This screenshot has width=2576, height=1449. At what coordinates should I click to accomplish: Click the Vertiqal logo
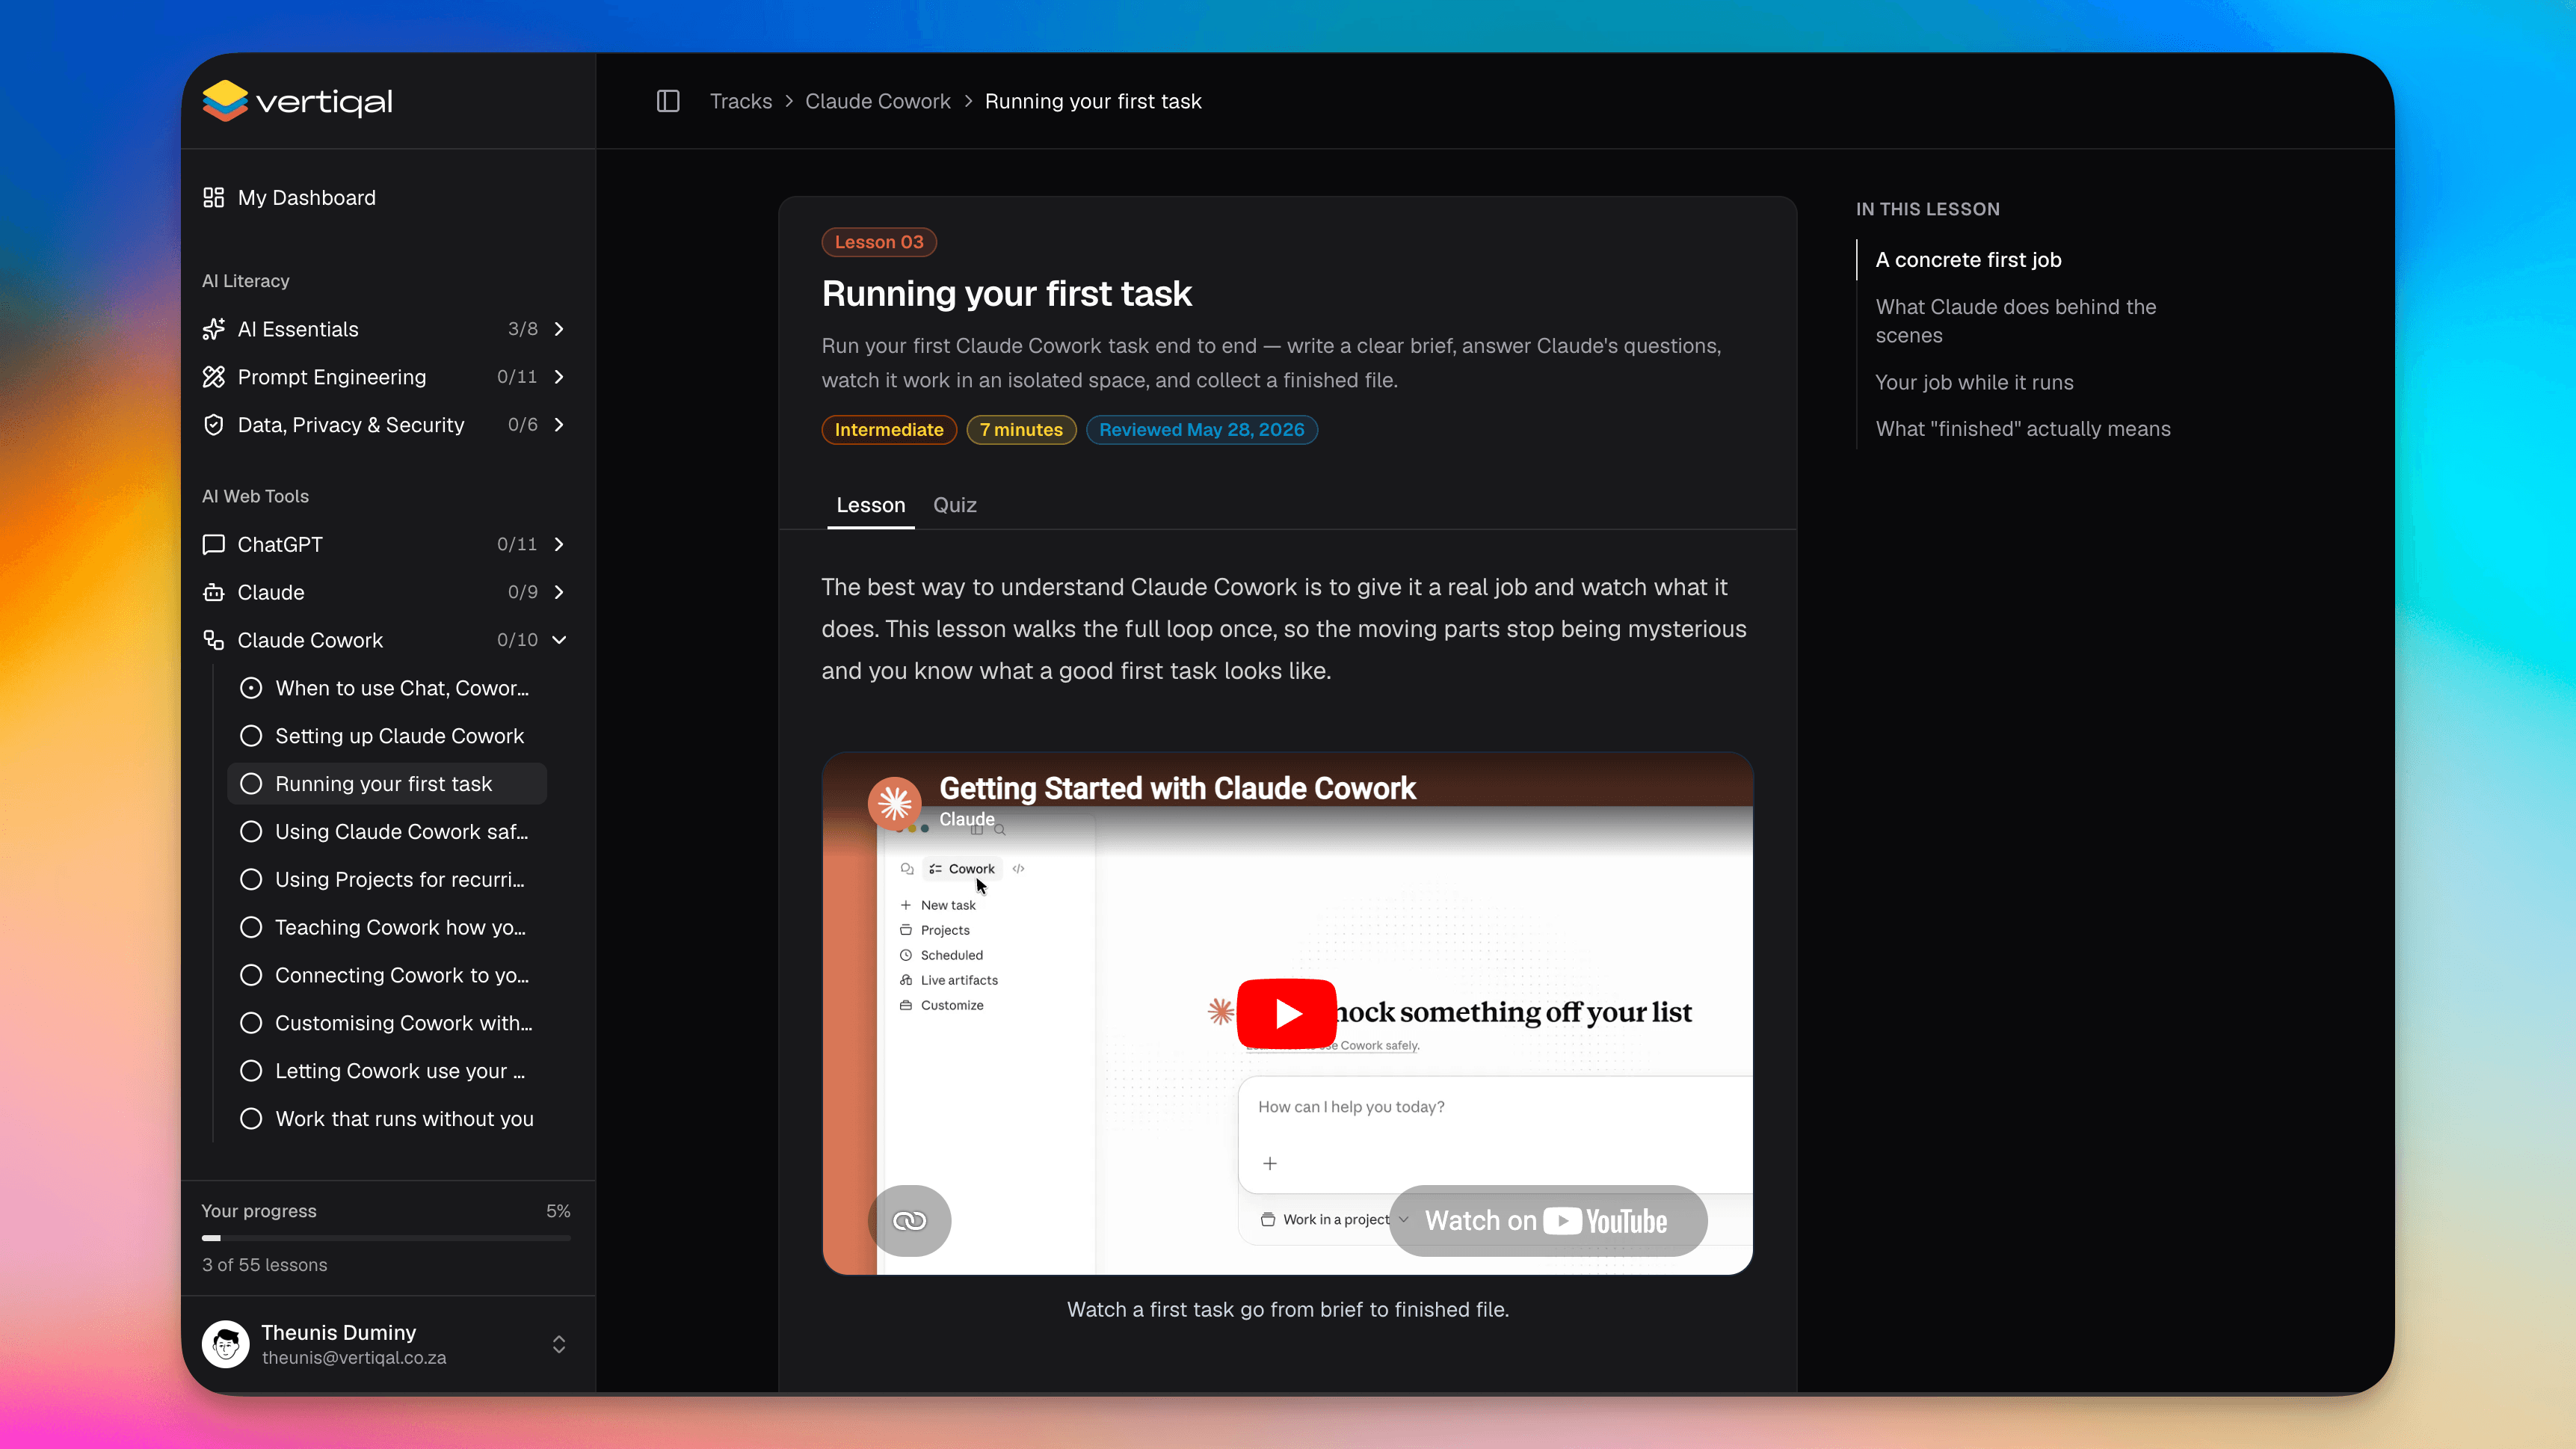click(297, 101)
